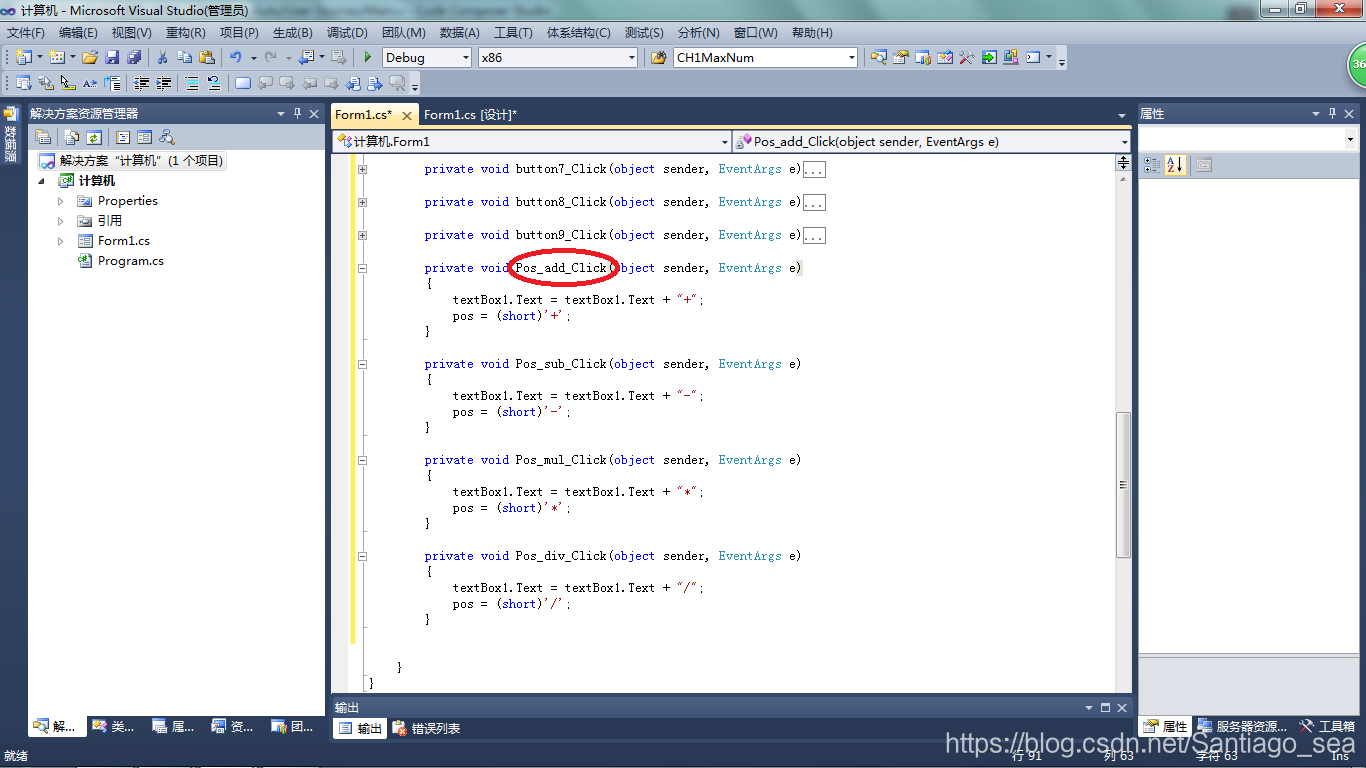Close the Solution Explorer panel
1366x768 pixels.
[314, 114]
